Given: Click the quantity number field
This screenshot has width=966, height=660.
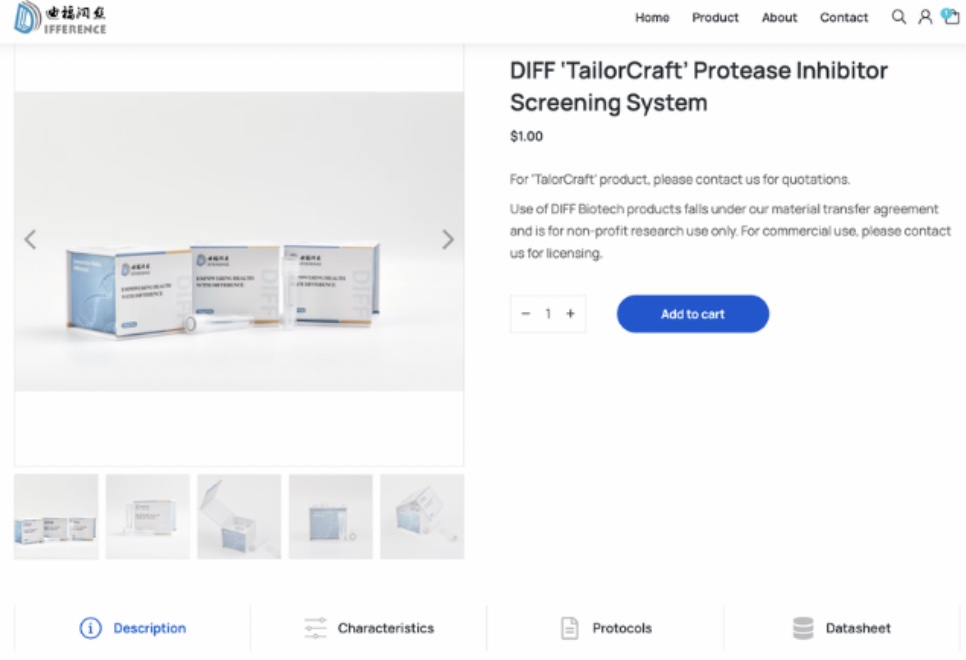Looking at the screenshot, I should click(548, 314).
